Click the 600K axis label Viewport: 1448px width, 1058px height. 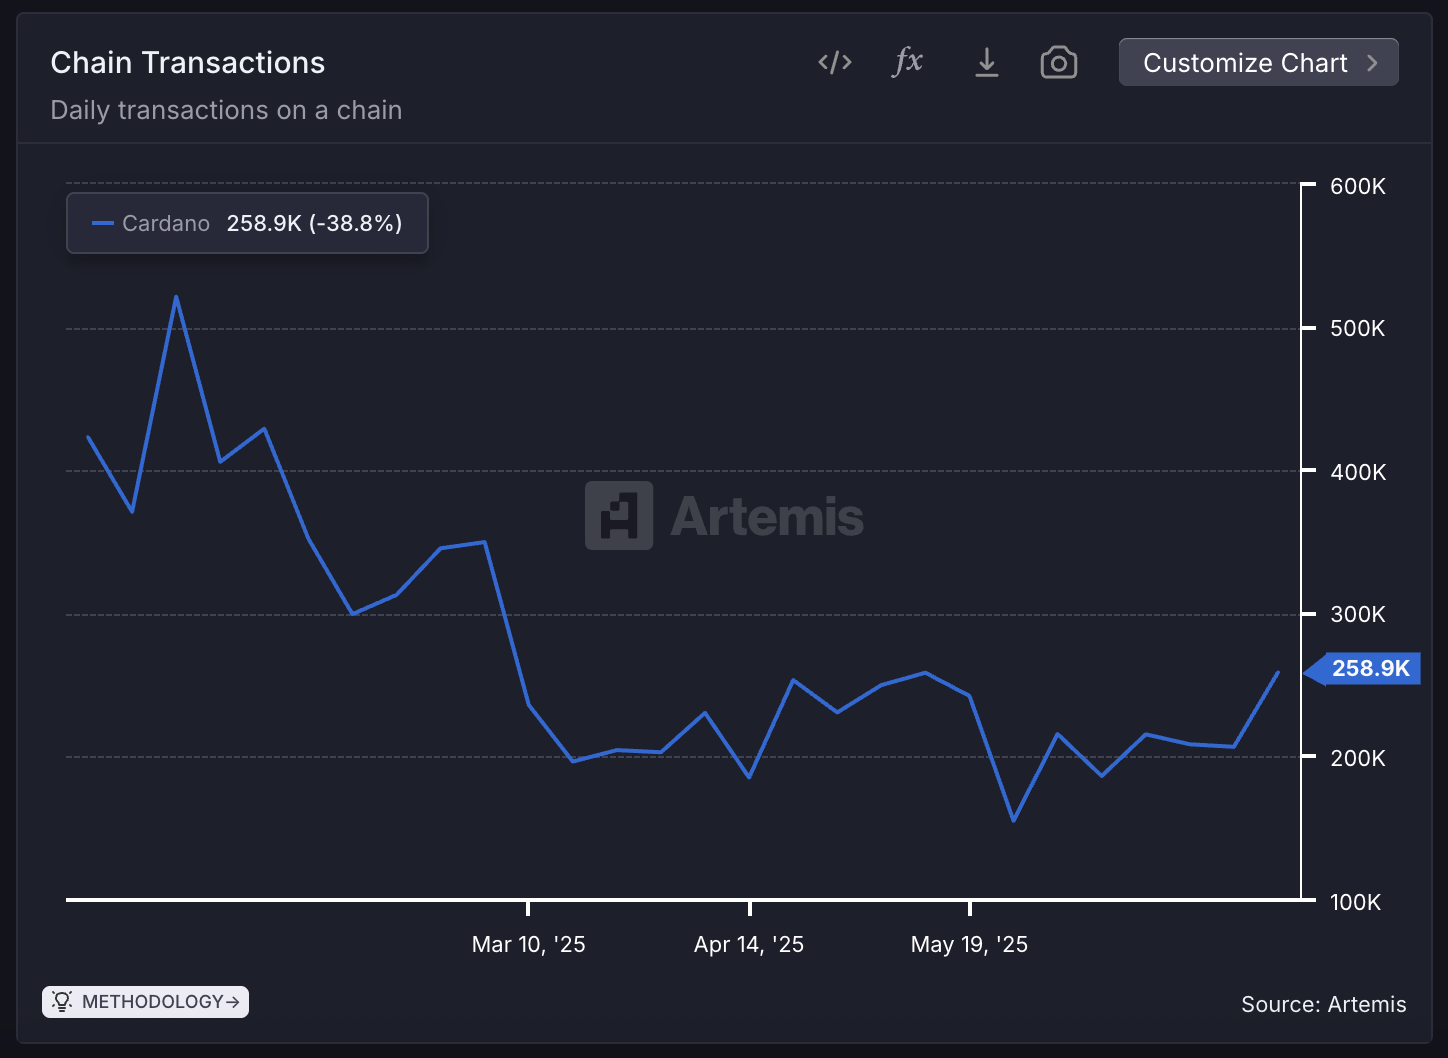click(1357, 186)
